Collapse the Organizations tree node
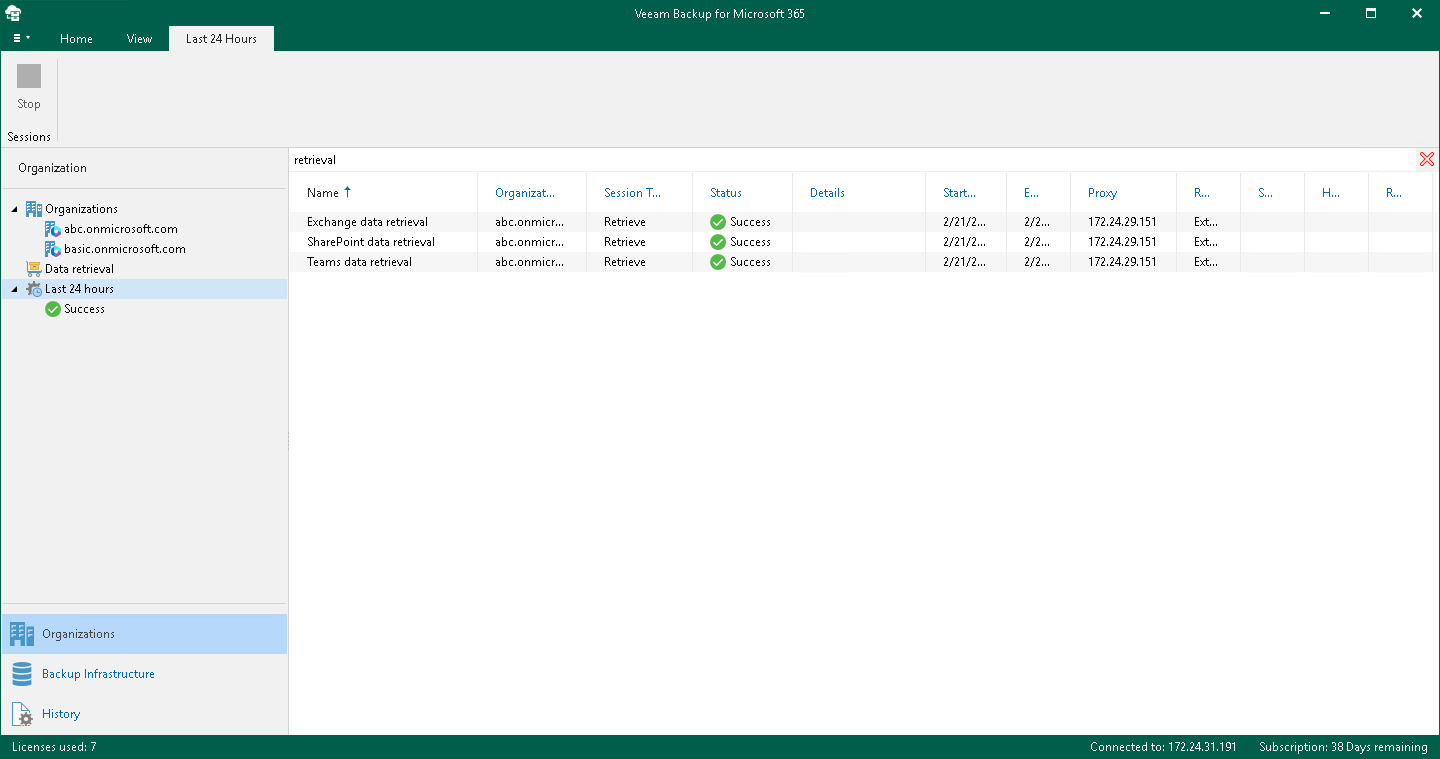1440x759 pixels. tap(14, 209)
